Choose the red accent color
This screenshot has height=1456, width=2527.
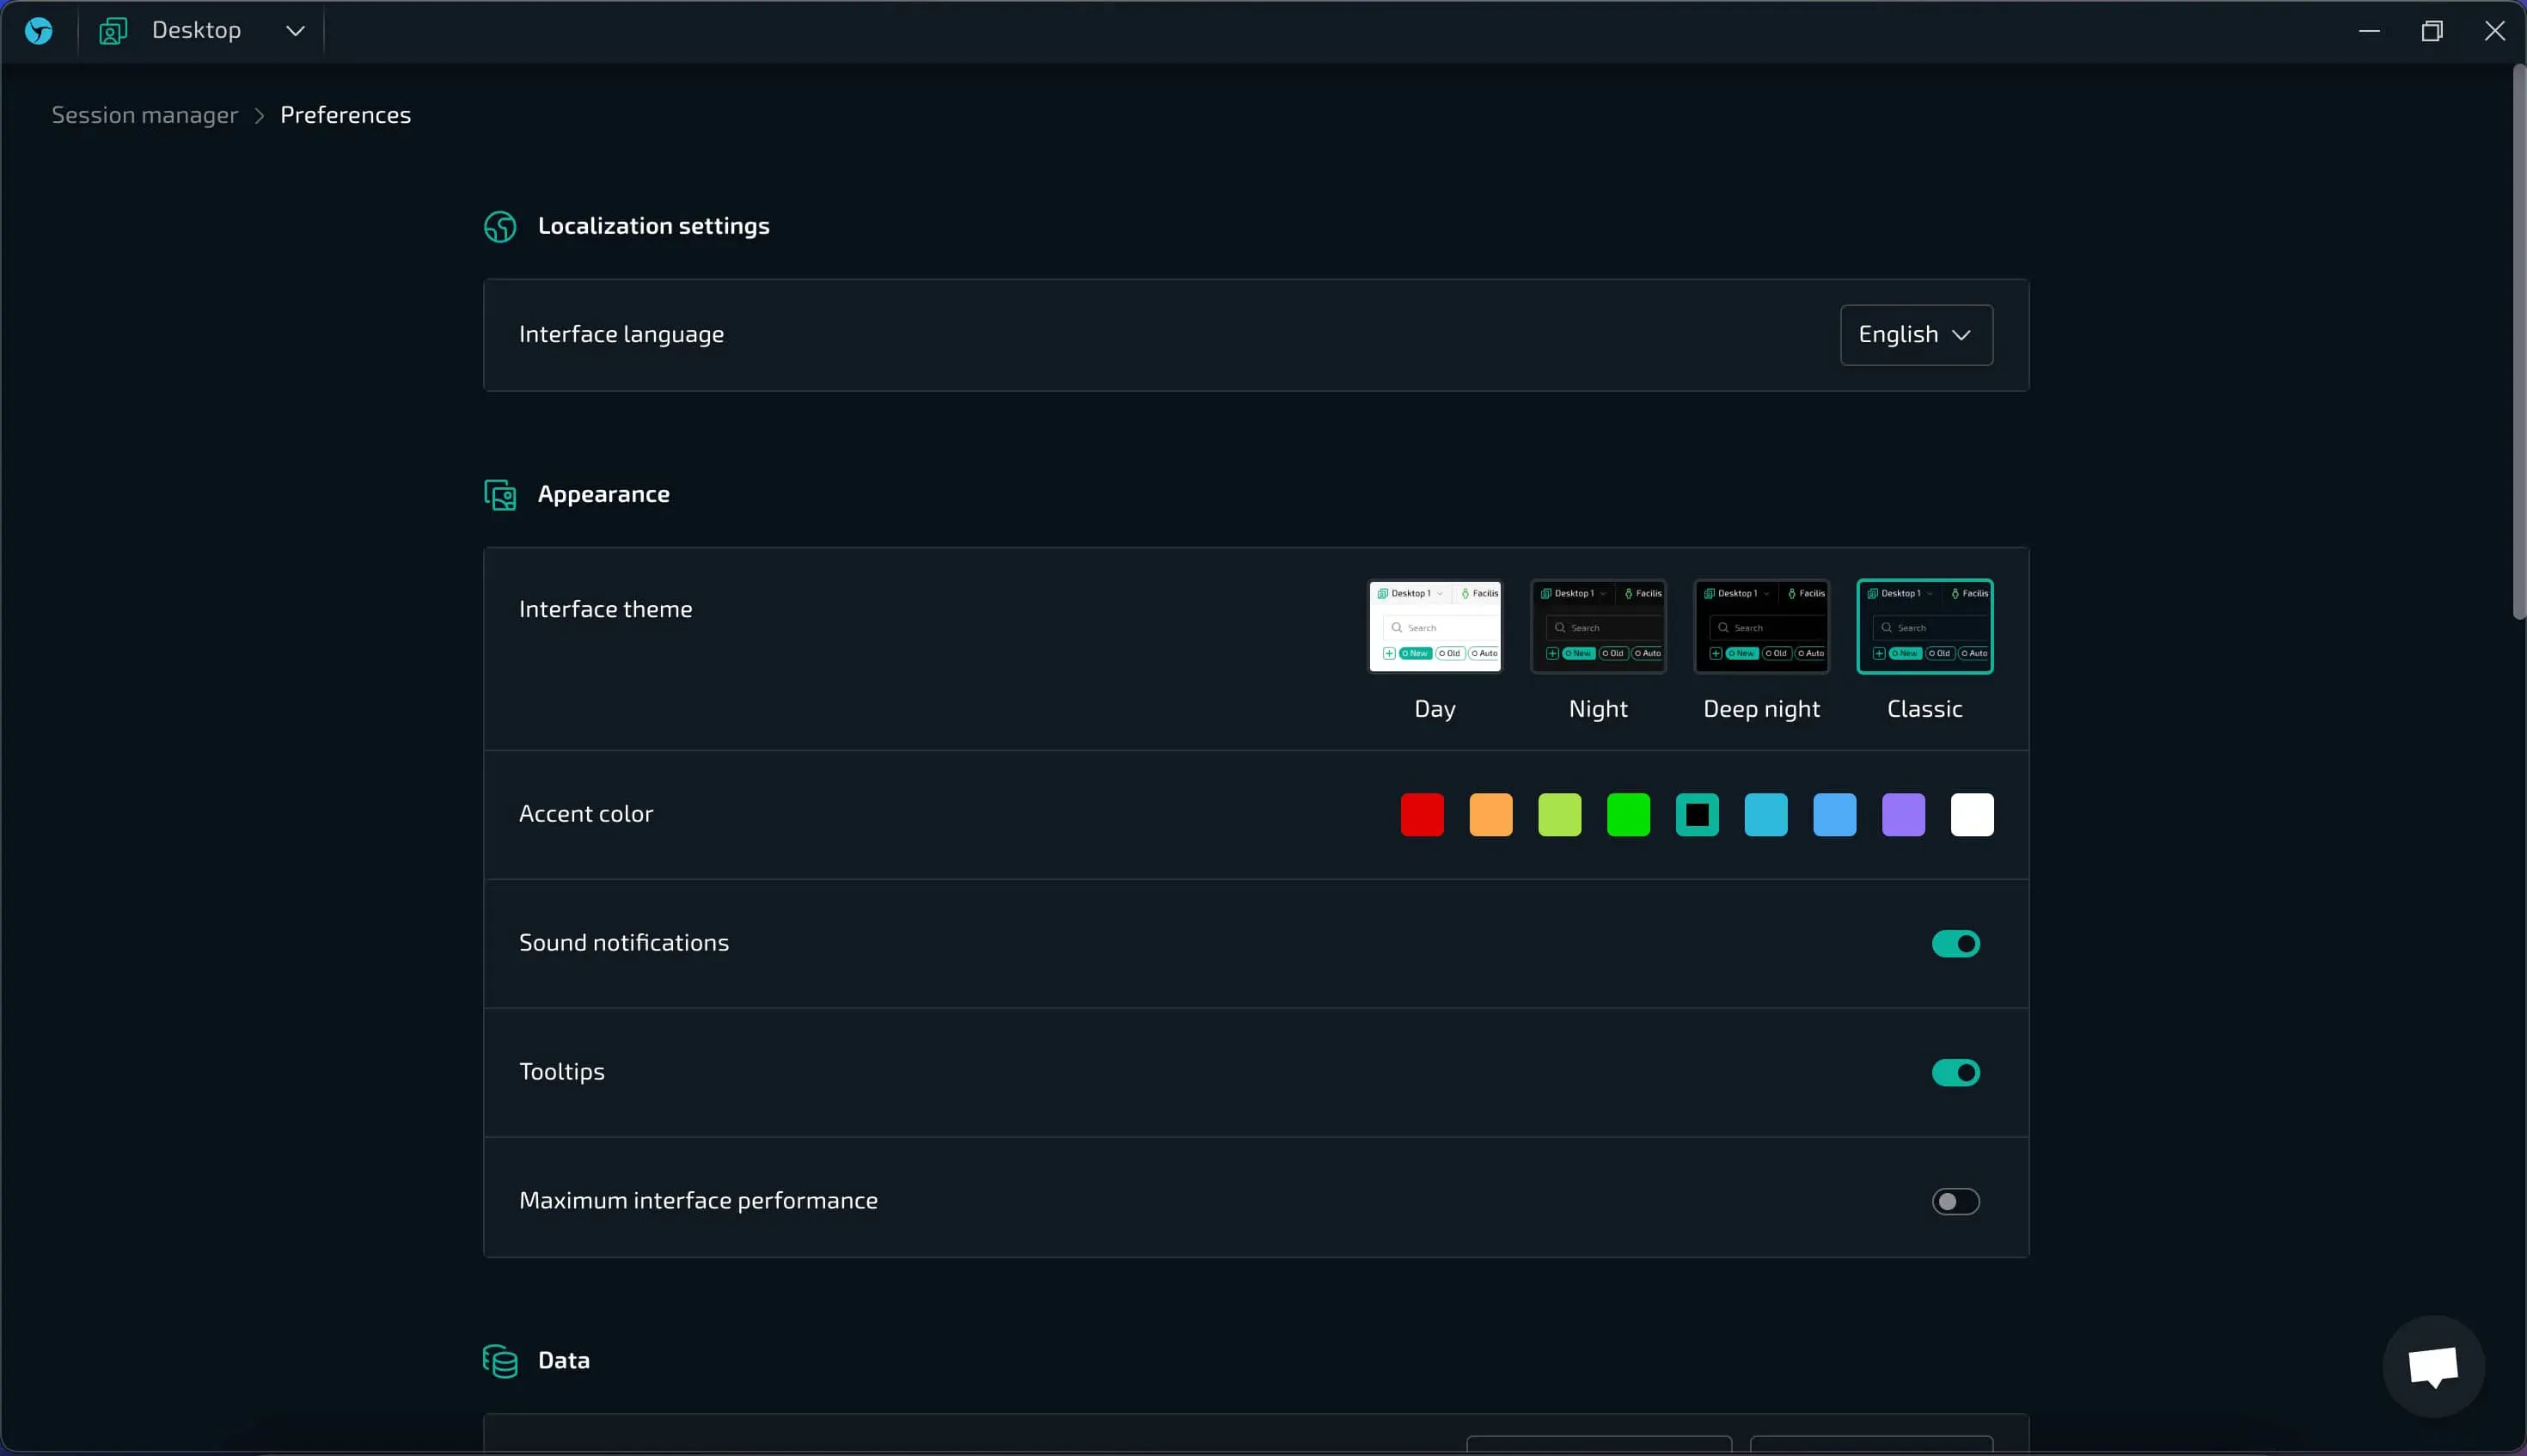[1422, 815]
